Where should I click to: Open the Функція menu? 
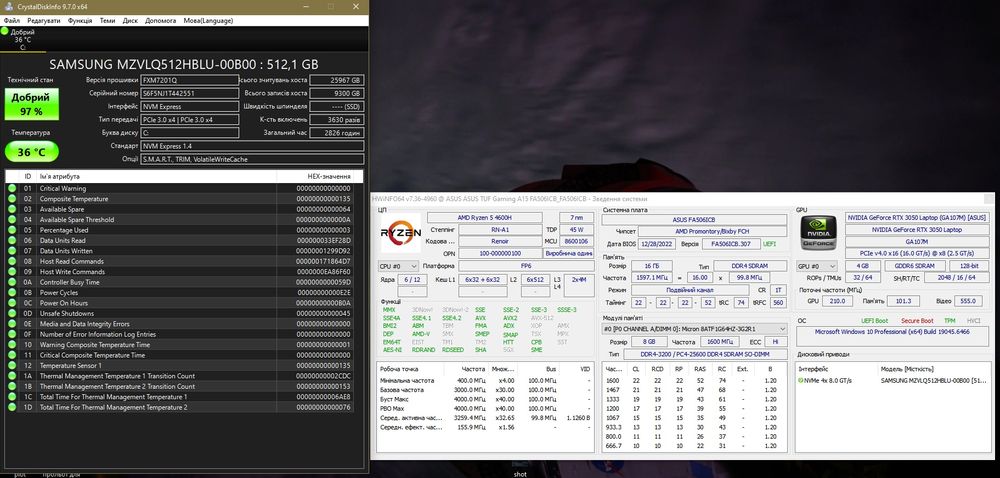pos(80,20)
